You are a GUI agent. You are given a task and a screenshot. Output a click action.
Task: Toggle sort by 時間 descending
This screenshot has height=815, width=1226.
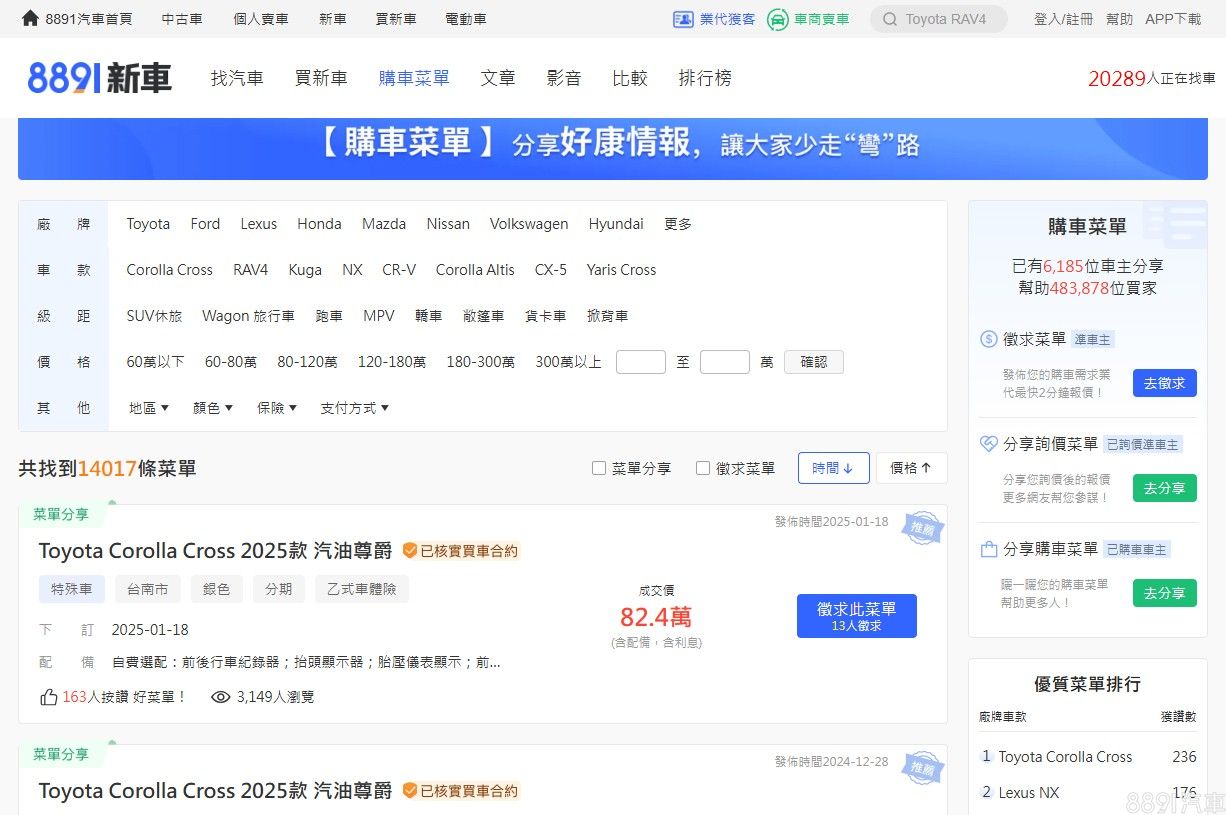point(833,468)
